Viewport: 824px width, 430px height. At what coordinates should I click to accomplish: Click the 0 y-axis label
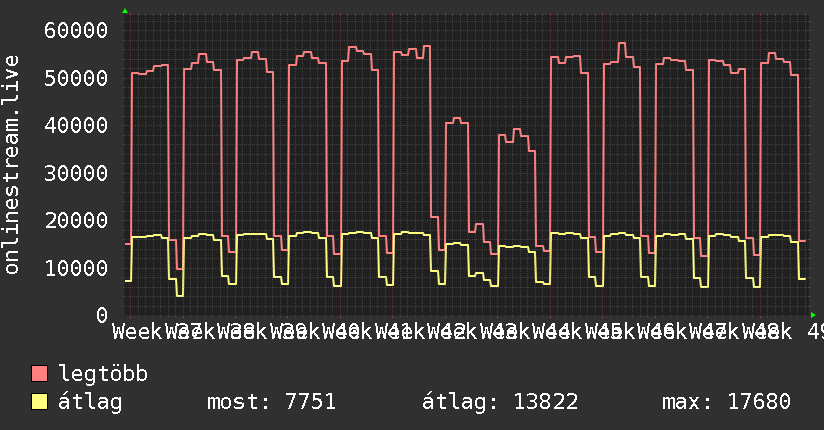[102, 315]
